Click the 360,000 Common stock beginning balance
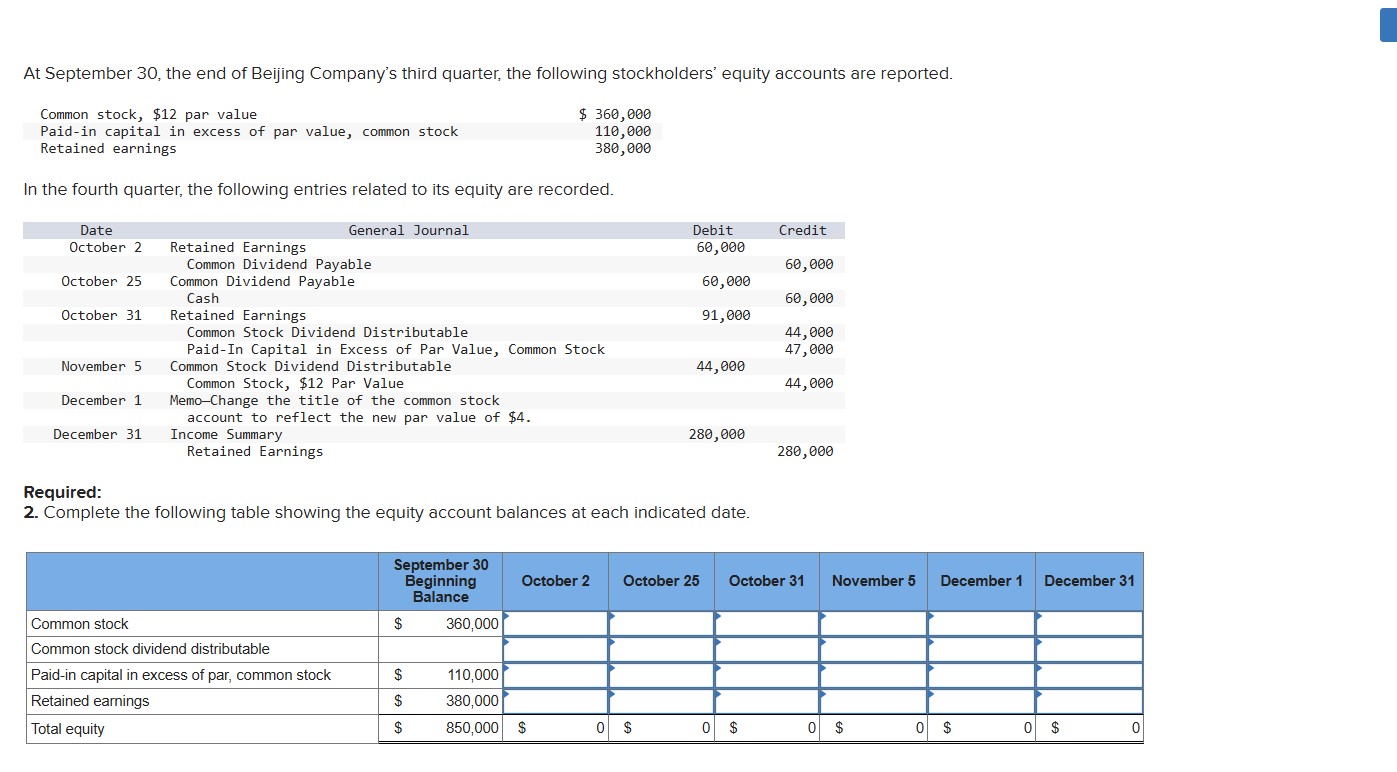This screenshot has width=1397, height=772. 472,624
